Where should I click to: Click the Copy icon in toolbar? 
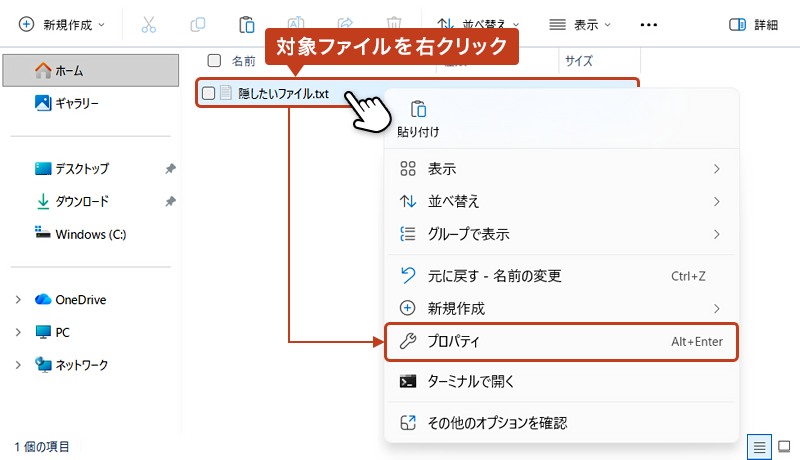(197, 24)
